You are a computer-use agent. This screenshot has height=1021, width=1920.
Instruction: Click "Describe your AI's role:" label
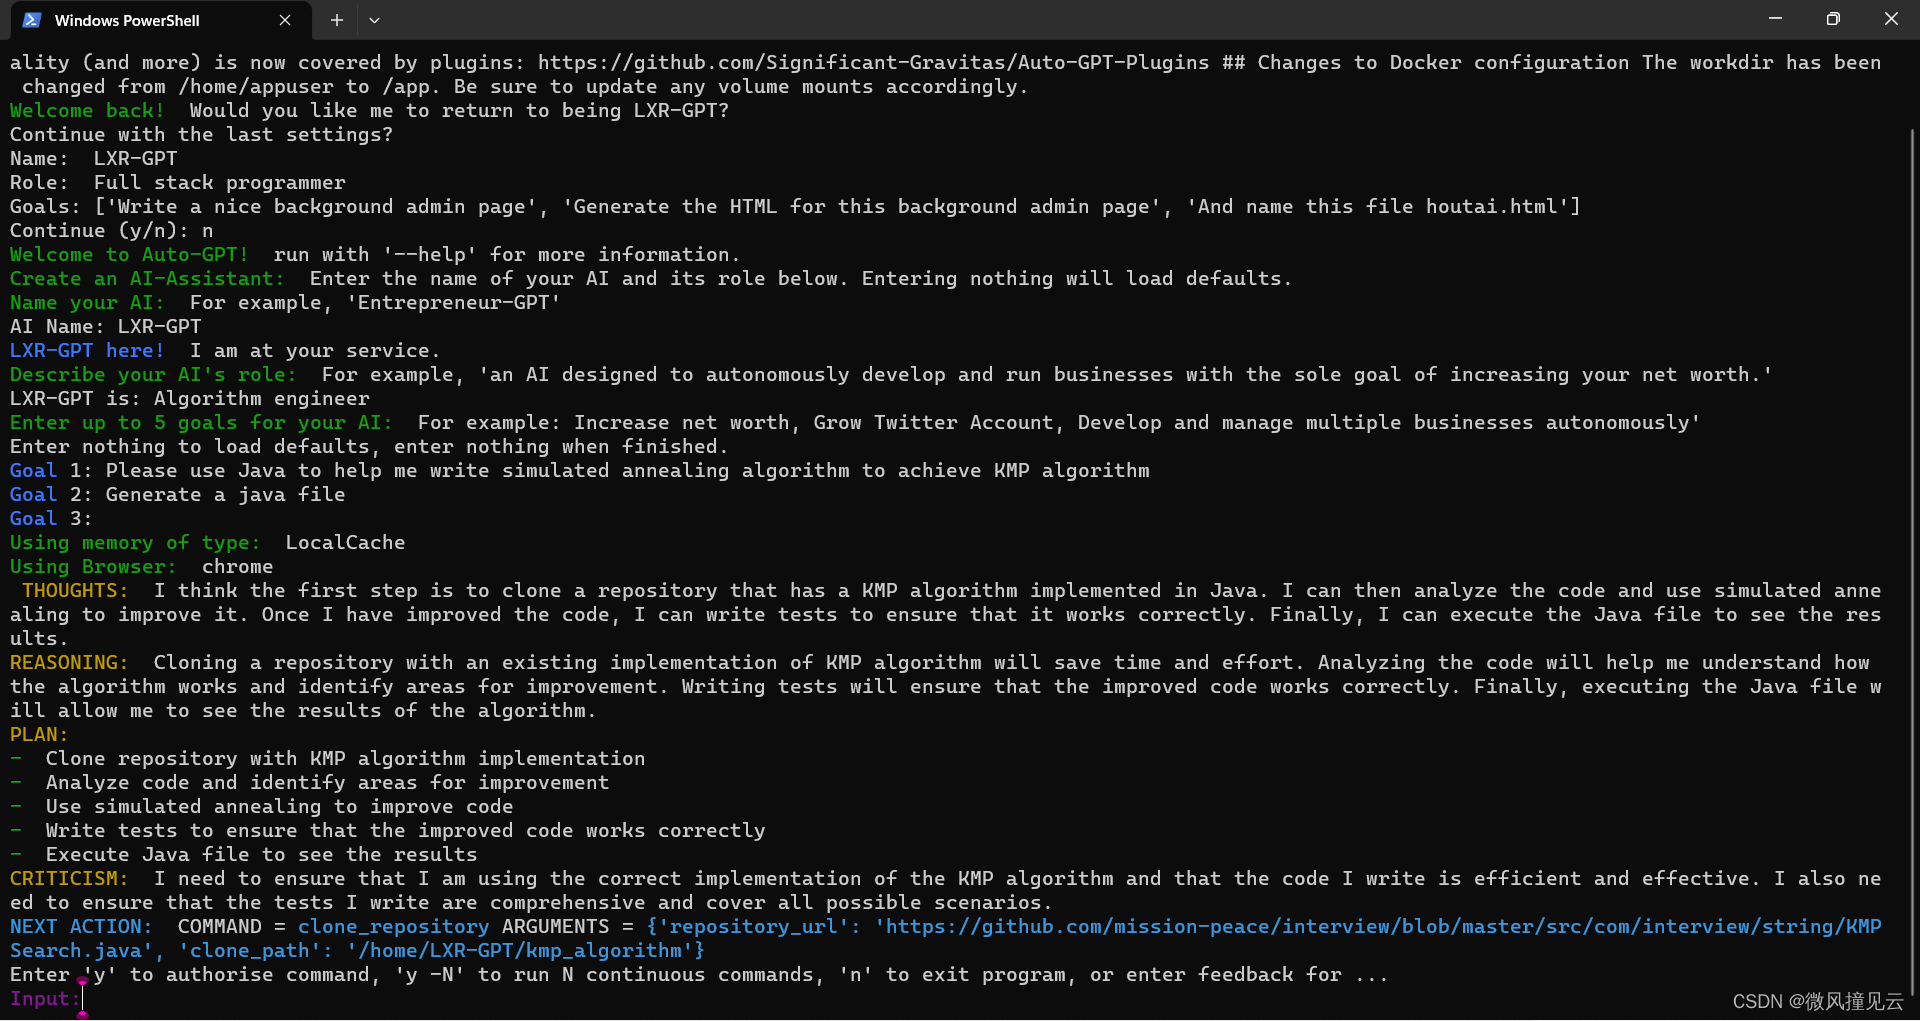click(x=153, y=374)
